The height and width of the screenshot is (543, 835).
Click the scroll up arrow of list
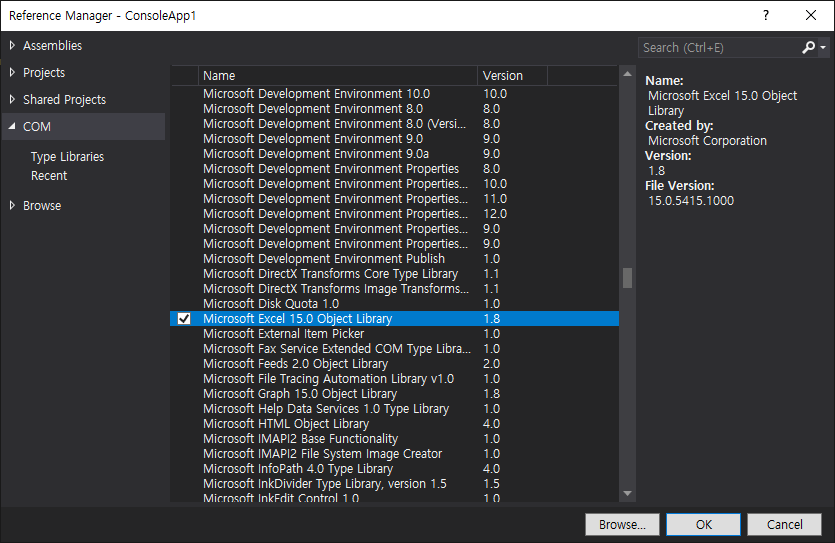[x=627, y=74]
